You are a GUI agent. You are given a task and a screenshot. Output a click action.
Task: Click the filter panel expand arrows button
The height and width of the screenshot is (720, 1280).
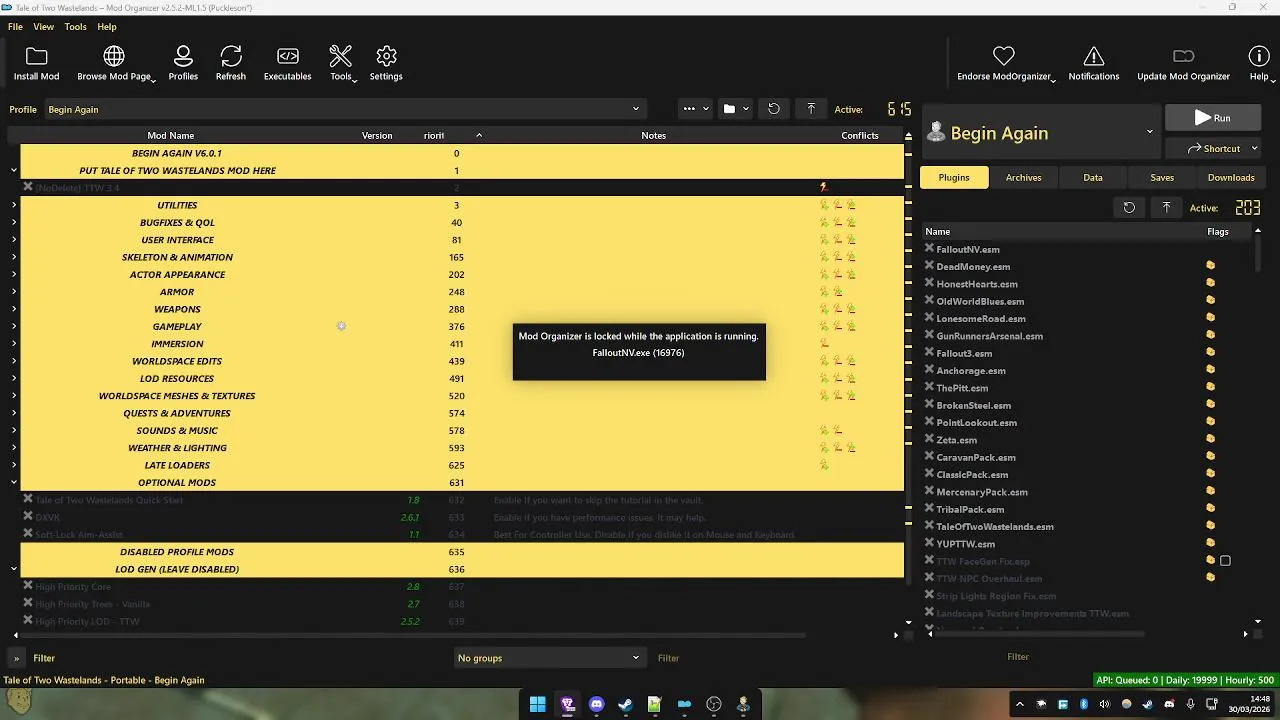(x=16, y=658)
